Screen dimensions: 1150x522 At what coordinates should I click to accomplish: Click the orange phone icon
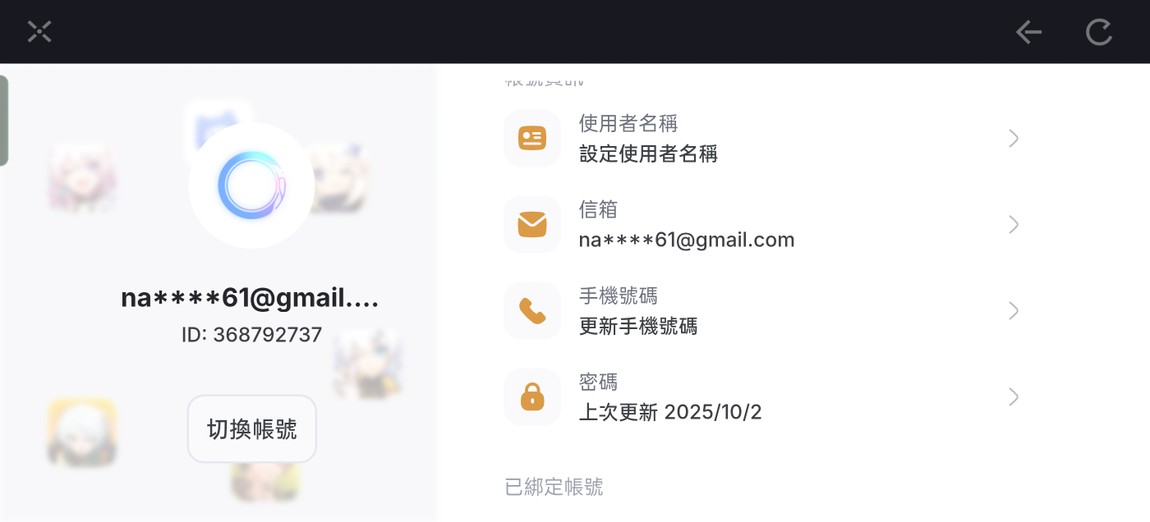pyautogui.click(x=532, y=311)
